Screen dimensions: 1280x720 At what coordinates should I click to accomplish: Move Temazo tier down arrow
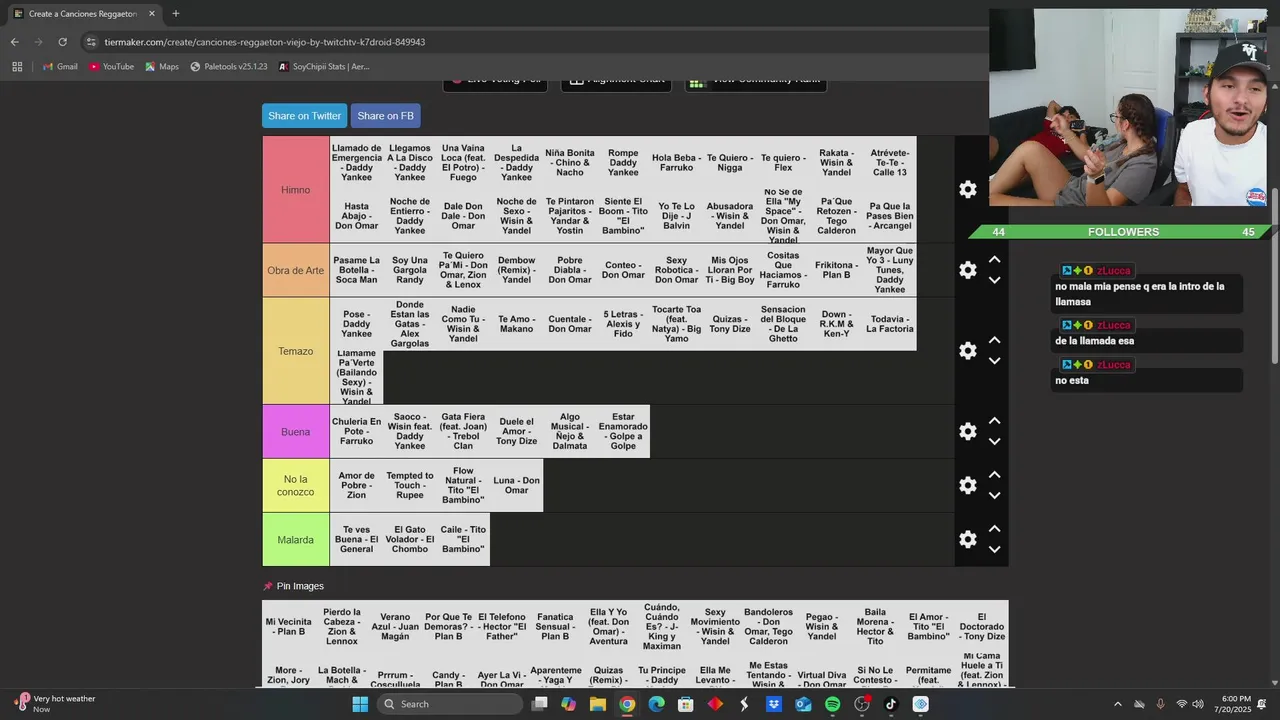point(994,361)
